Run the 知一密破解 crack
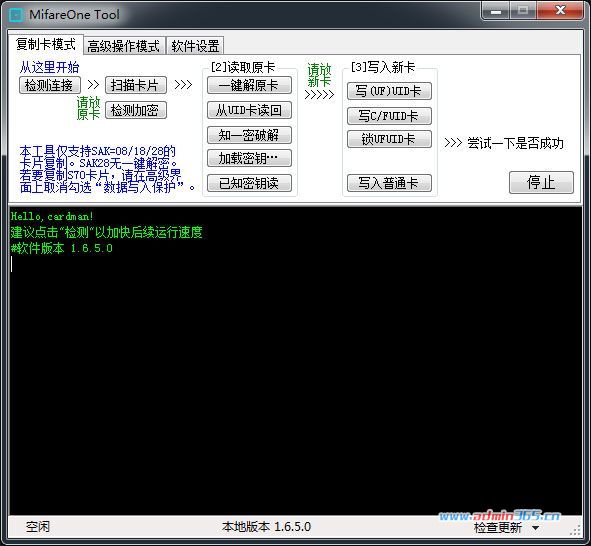591x546 pixels. [249, 135]
